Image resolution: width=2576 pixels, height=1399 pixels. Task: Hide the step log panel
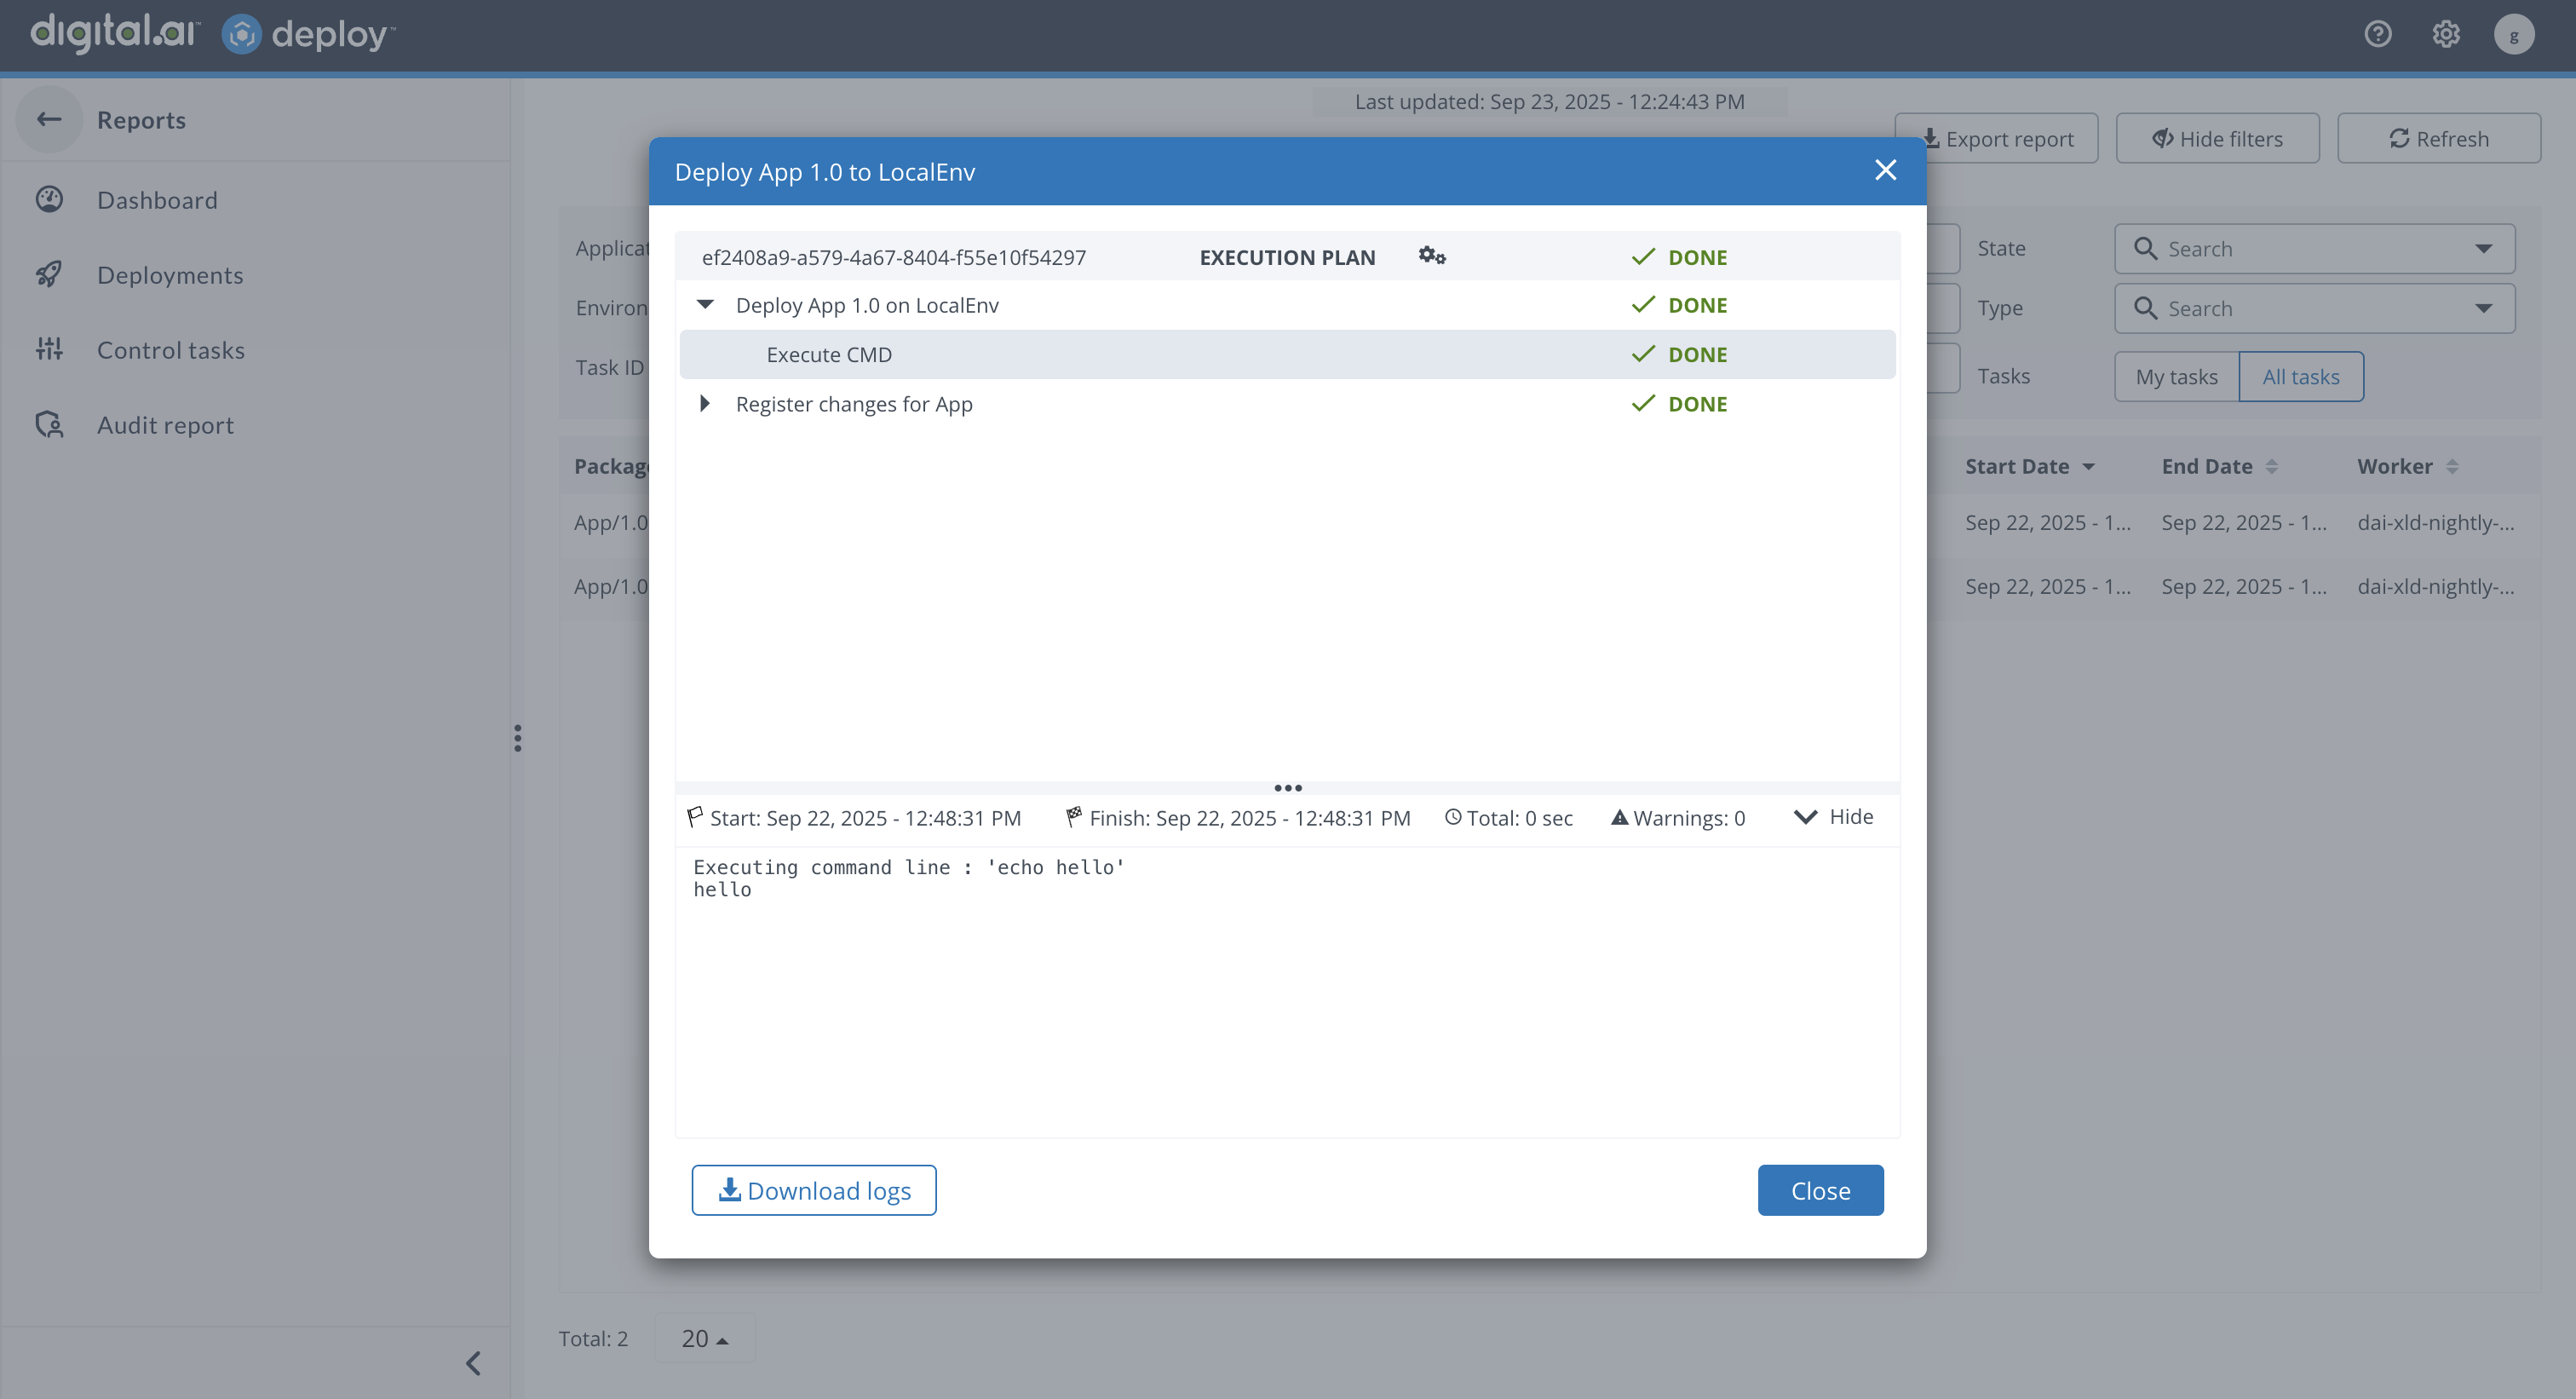(x=1833, y=817)
